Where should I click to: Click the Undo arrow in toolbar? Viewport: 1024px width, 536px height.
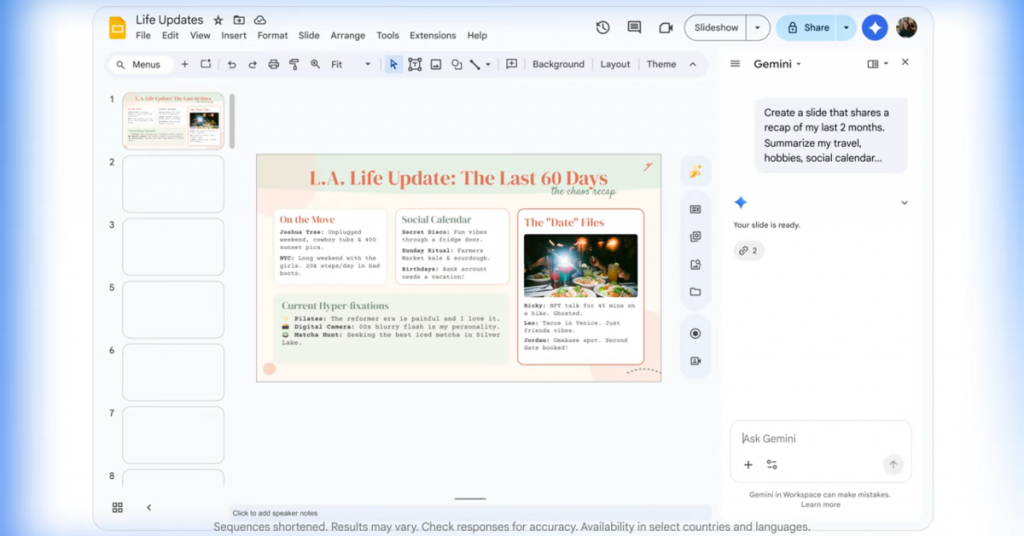pyautogui.click(x=232, y=64)
